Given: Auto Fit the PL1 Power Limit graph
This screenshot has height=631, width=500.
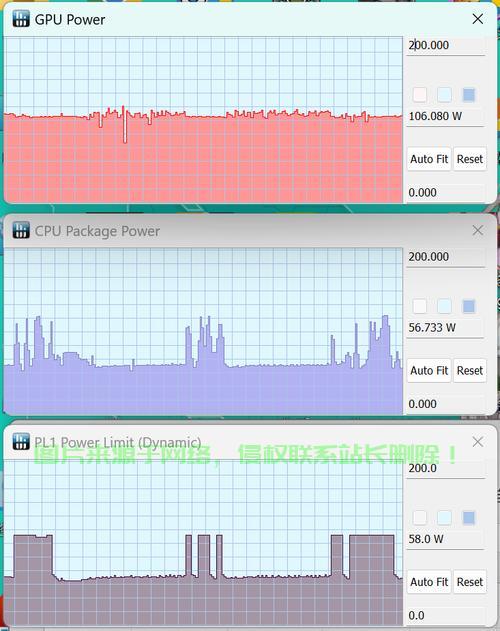Looking at the screenshot, I should [429, 582].
